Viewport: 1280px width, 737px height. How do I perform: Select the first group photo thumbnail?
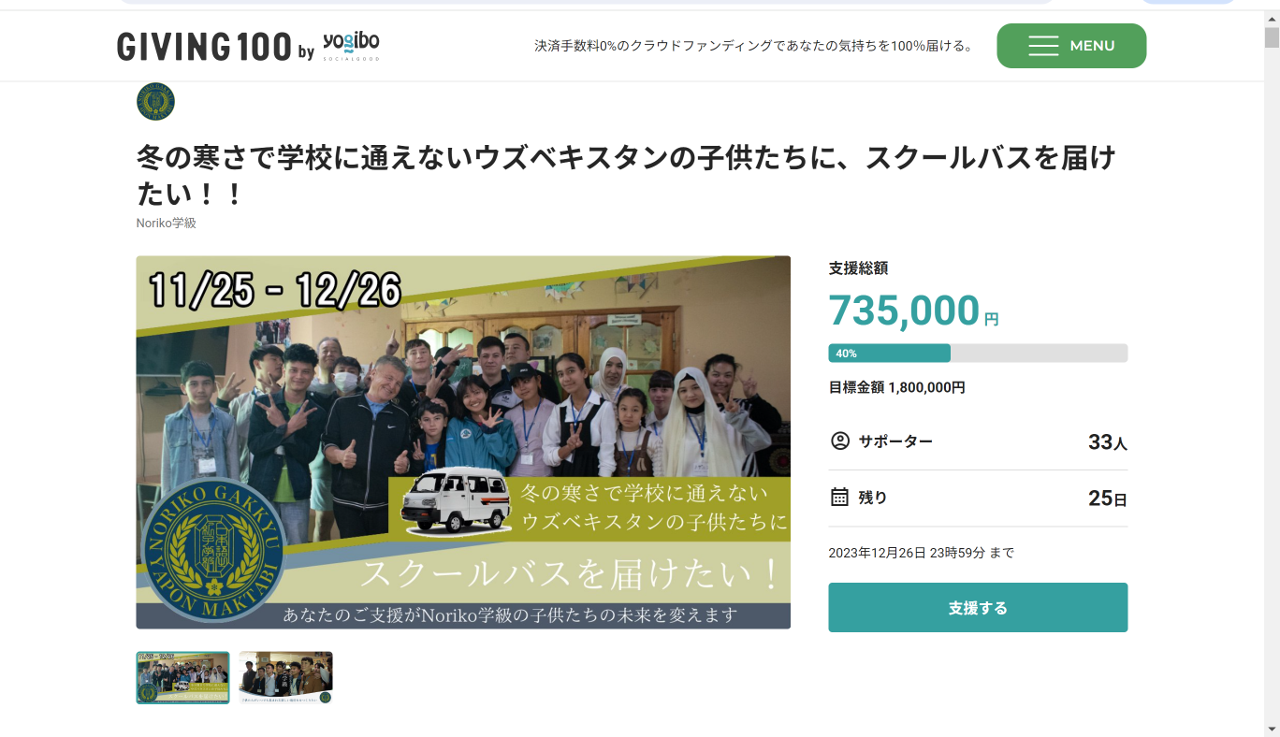pyautogui.click(x=183, y=678)
